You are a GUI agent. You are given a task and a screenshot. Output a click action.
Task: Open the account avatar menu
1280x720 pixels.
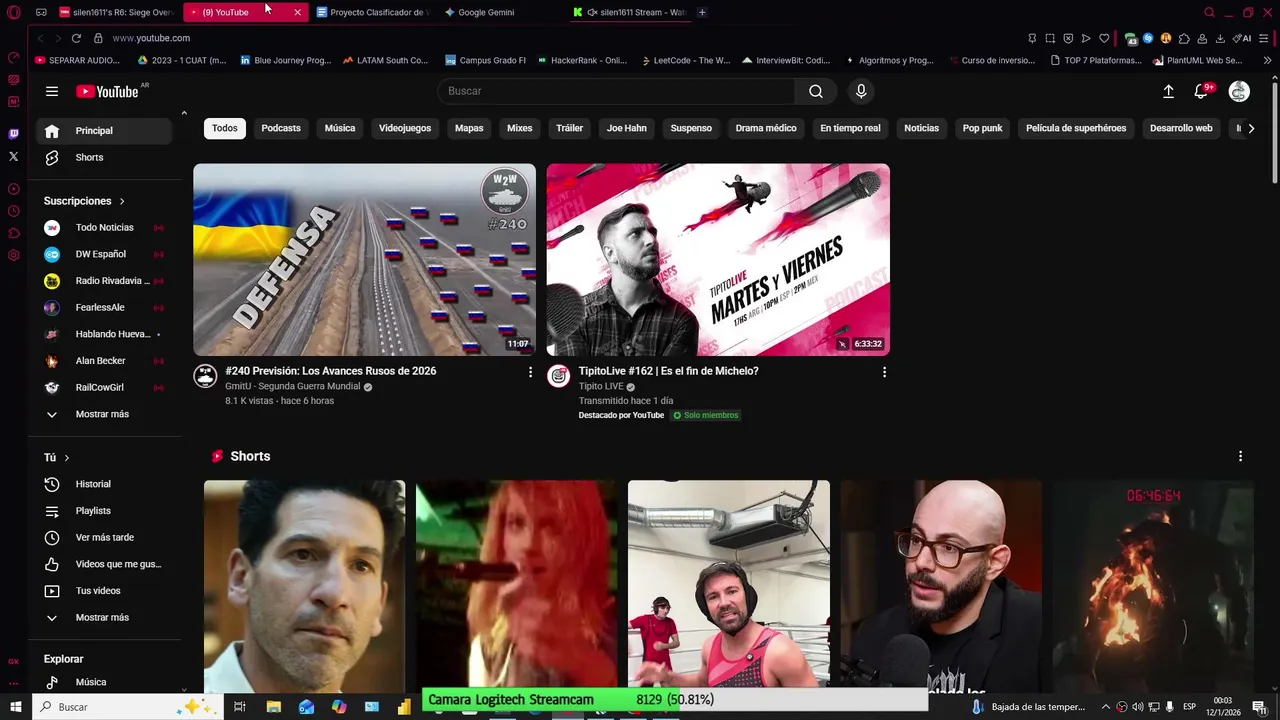pyautogui.click(x=1239, y=91)
